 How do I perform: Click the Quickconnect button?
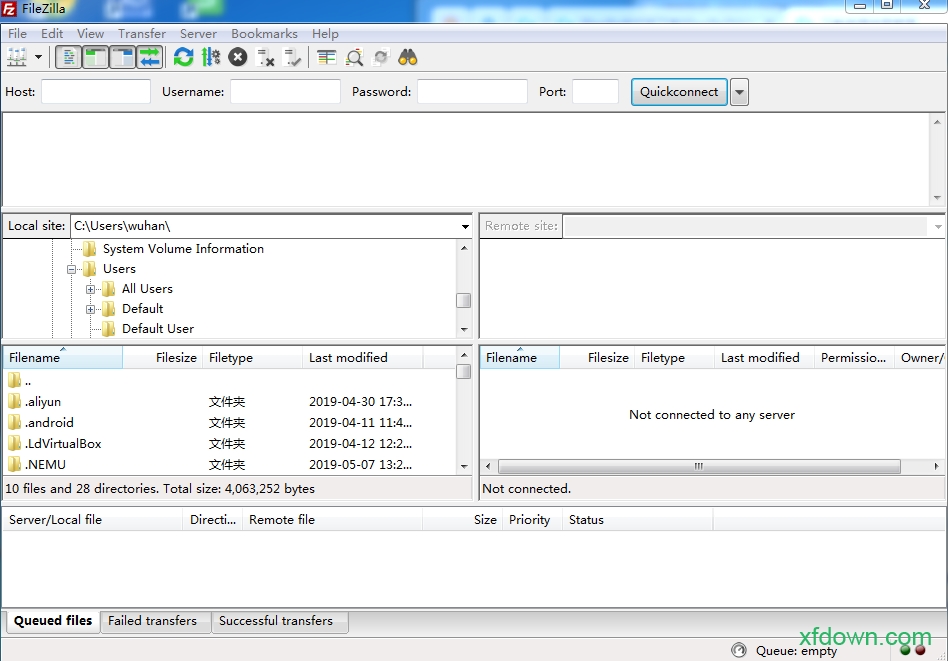pos(679,92)
